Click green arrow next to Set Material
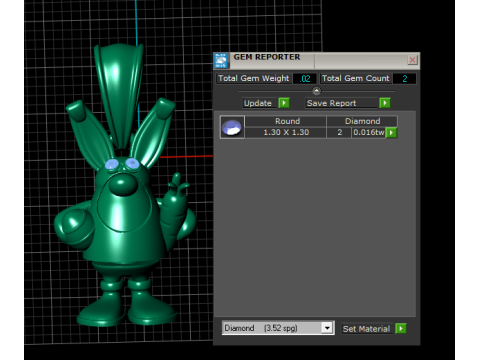This screenshot has height=360, width=480. click(401, 329)
